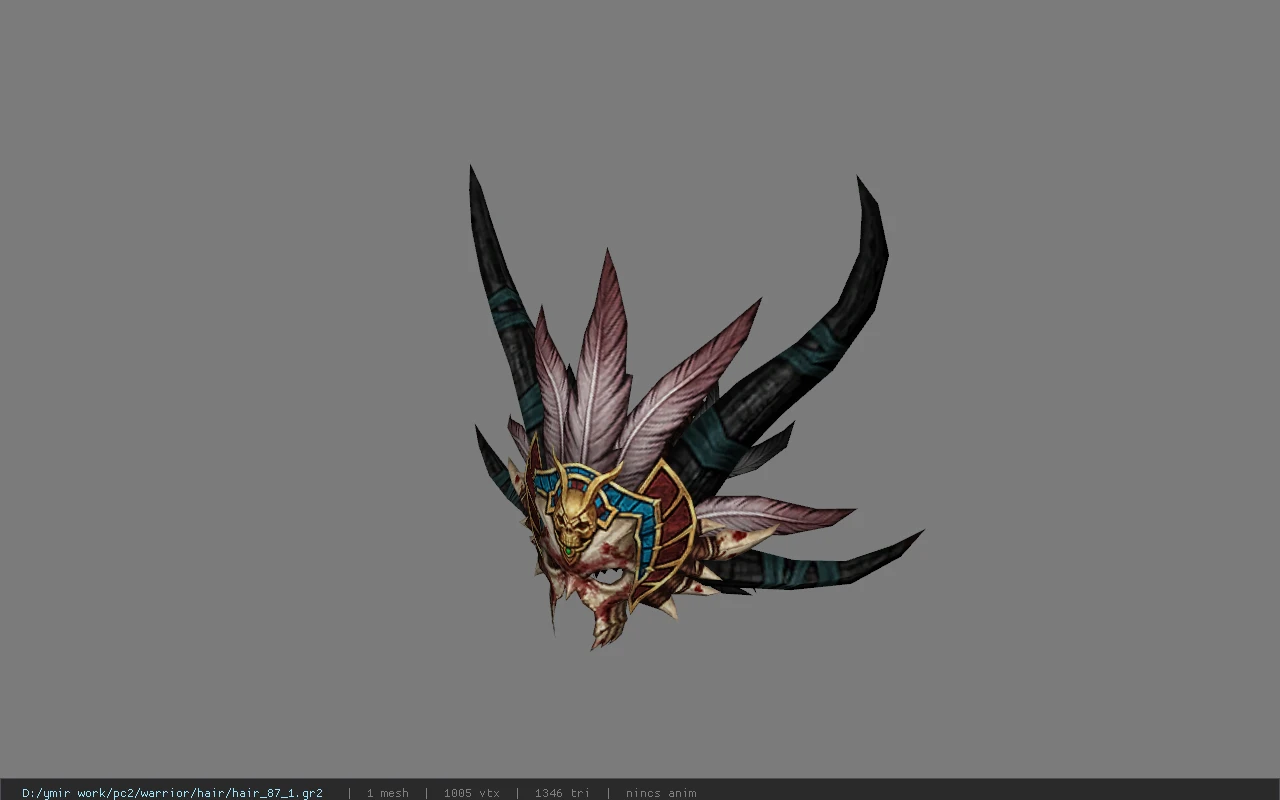Click the "1005 vtx" vertex count
This screenshot has height=800, width=1280.
coord(471,793)
